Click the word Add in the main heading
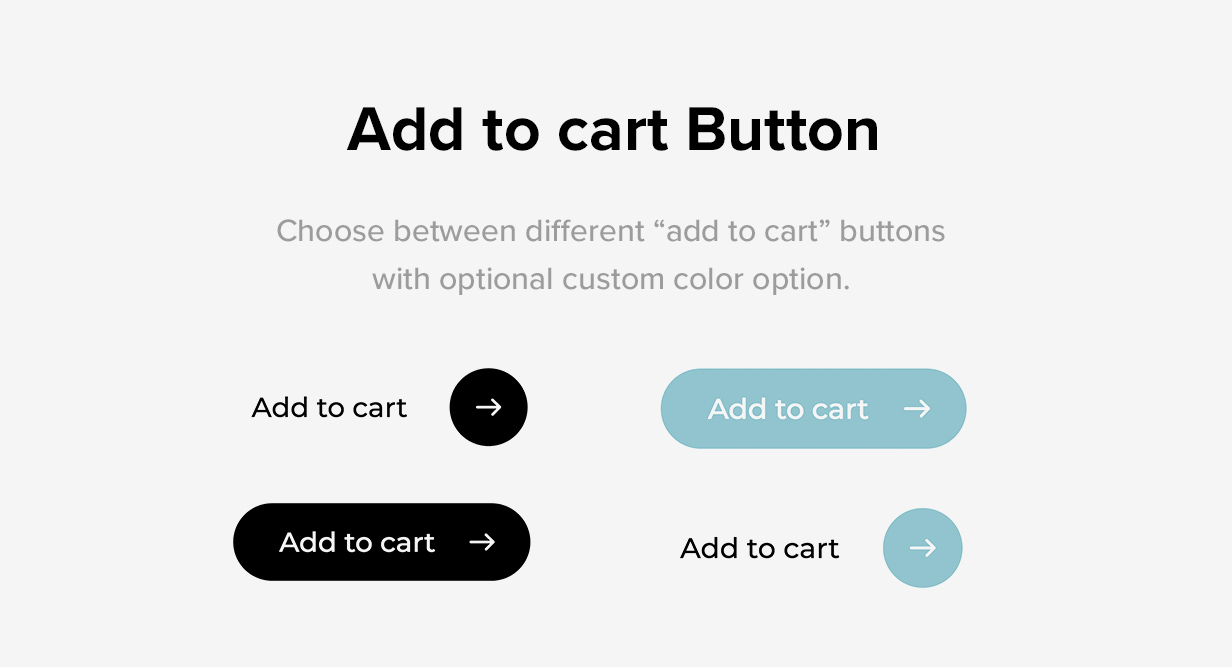The height and width of the screenshot is (667, 1232). [405, 130]
